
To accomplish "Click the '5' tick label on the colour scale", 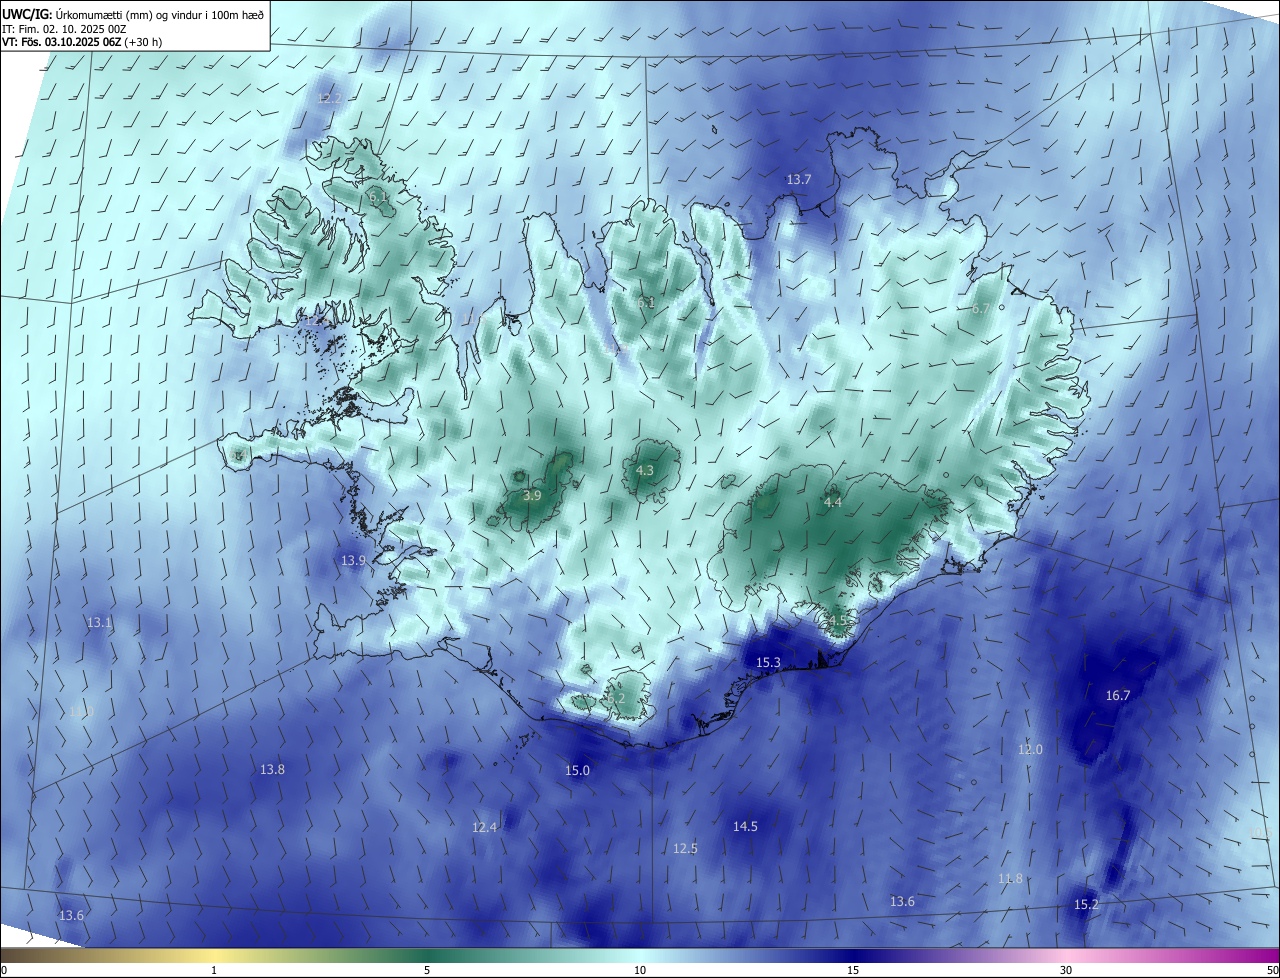I will [x=427, y=970].
